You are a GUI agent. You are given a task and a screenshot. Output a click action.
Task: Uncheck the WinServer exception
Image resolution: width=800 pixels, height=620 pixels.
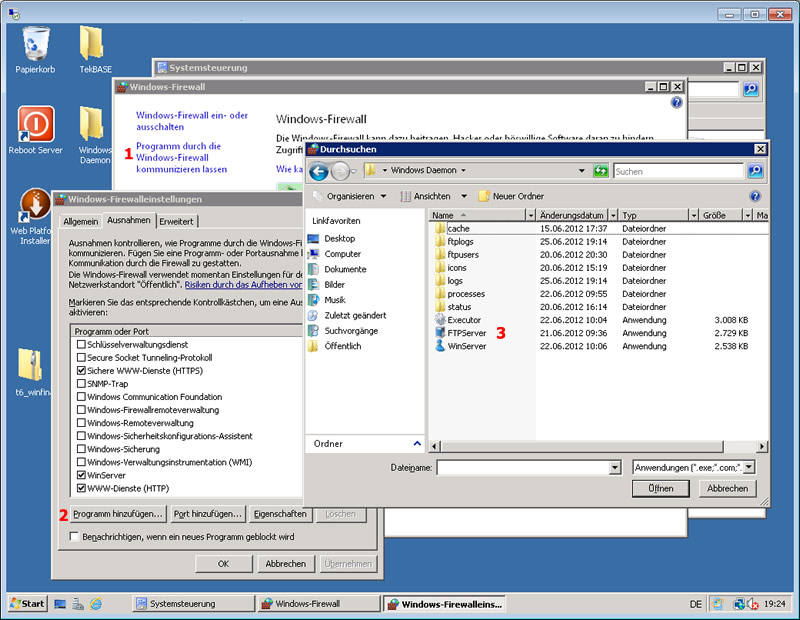(81, 475)
